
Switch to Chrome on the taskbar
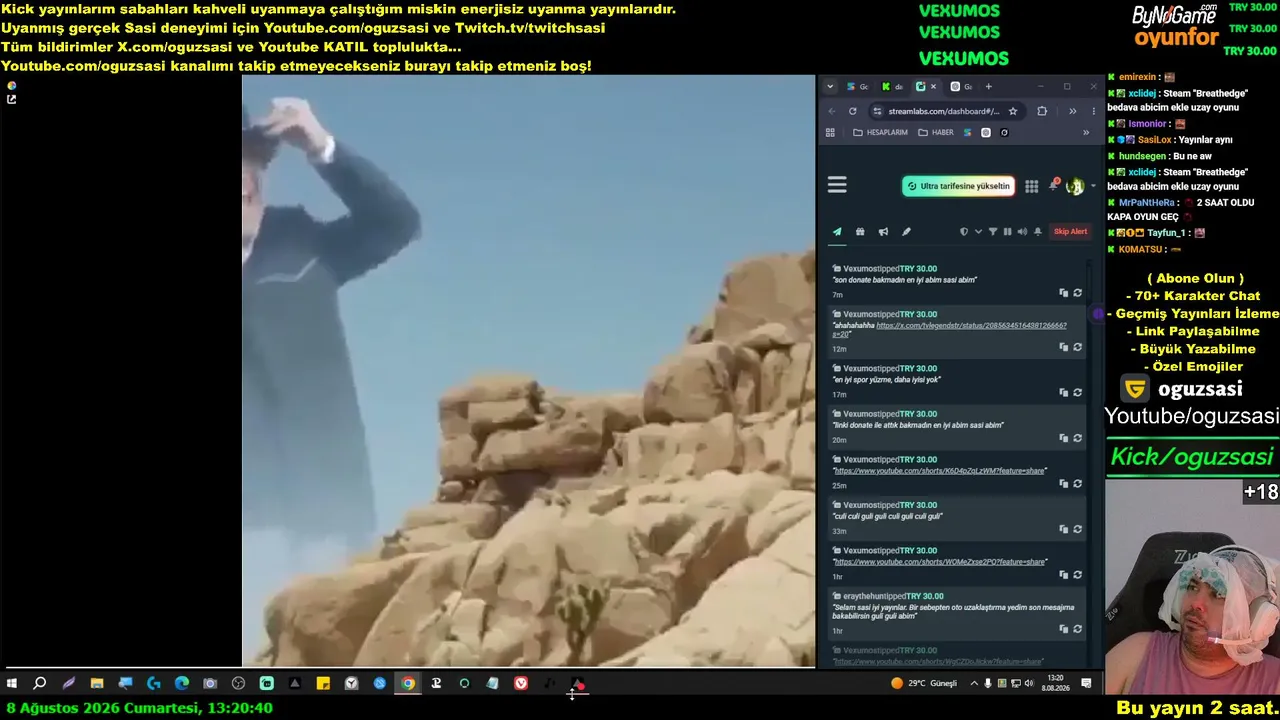(408, 684)
